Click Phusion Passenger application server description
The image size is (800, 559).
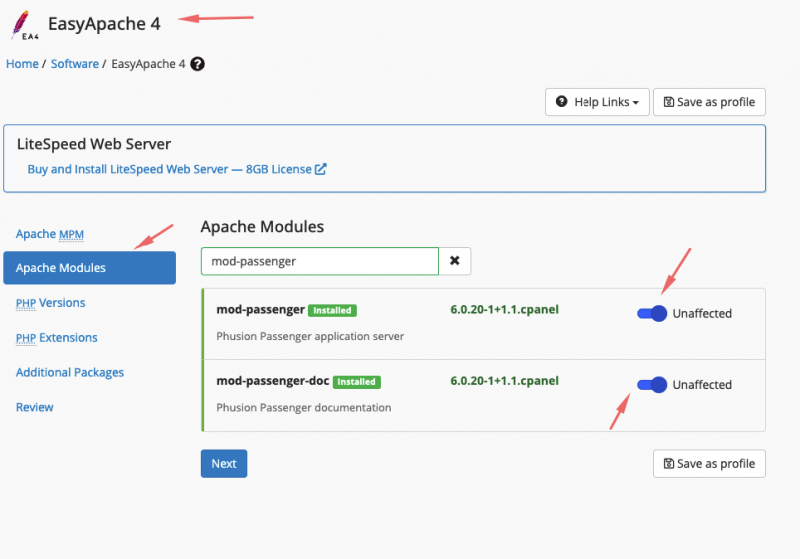pyautogui.click(x=310, y=336)
